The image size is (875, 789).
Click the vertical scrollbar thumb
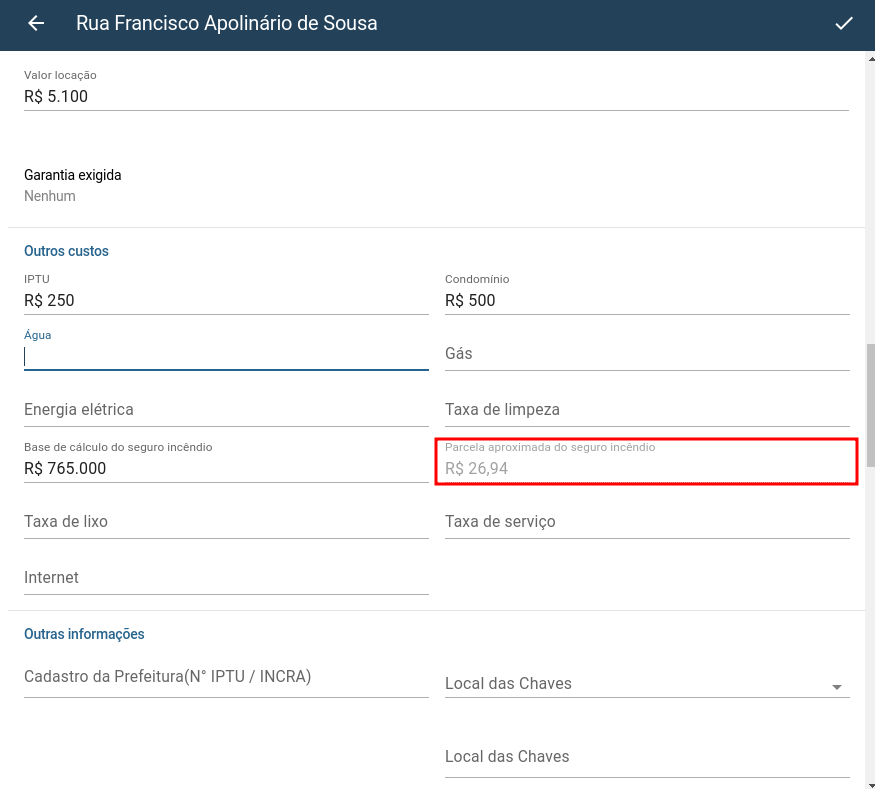(871, 406)
